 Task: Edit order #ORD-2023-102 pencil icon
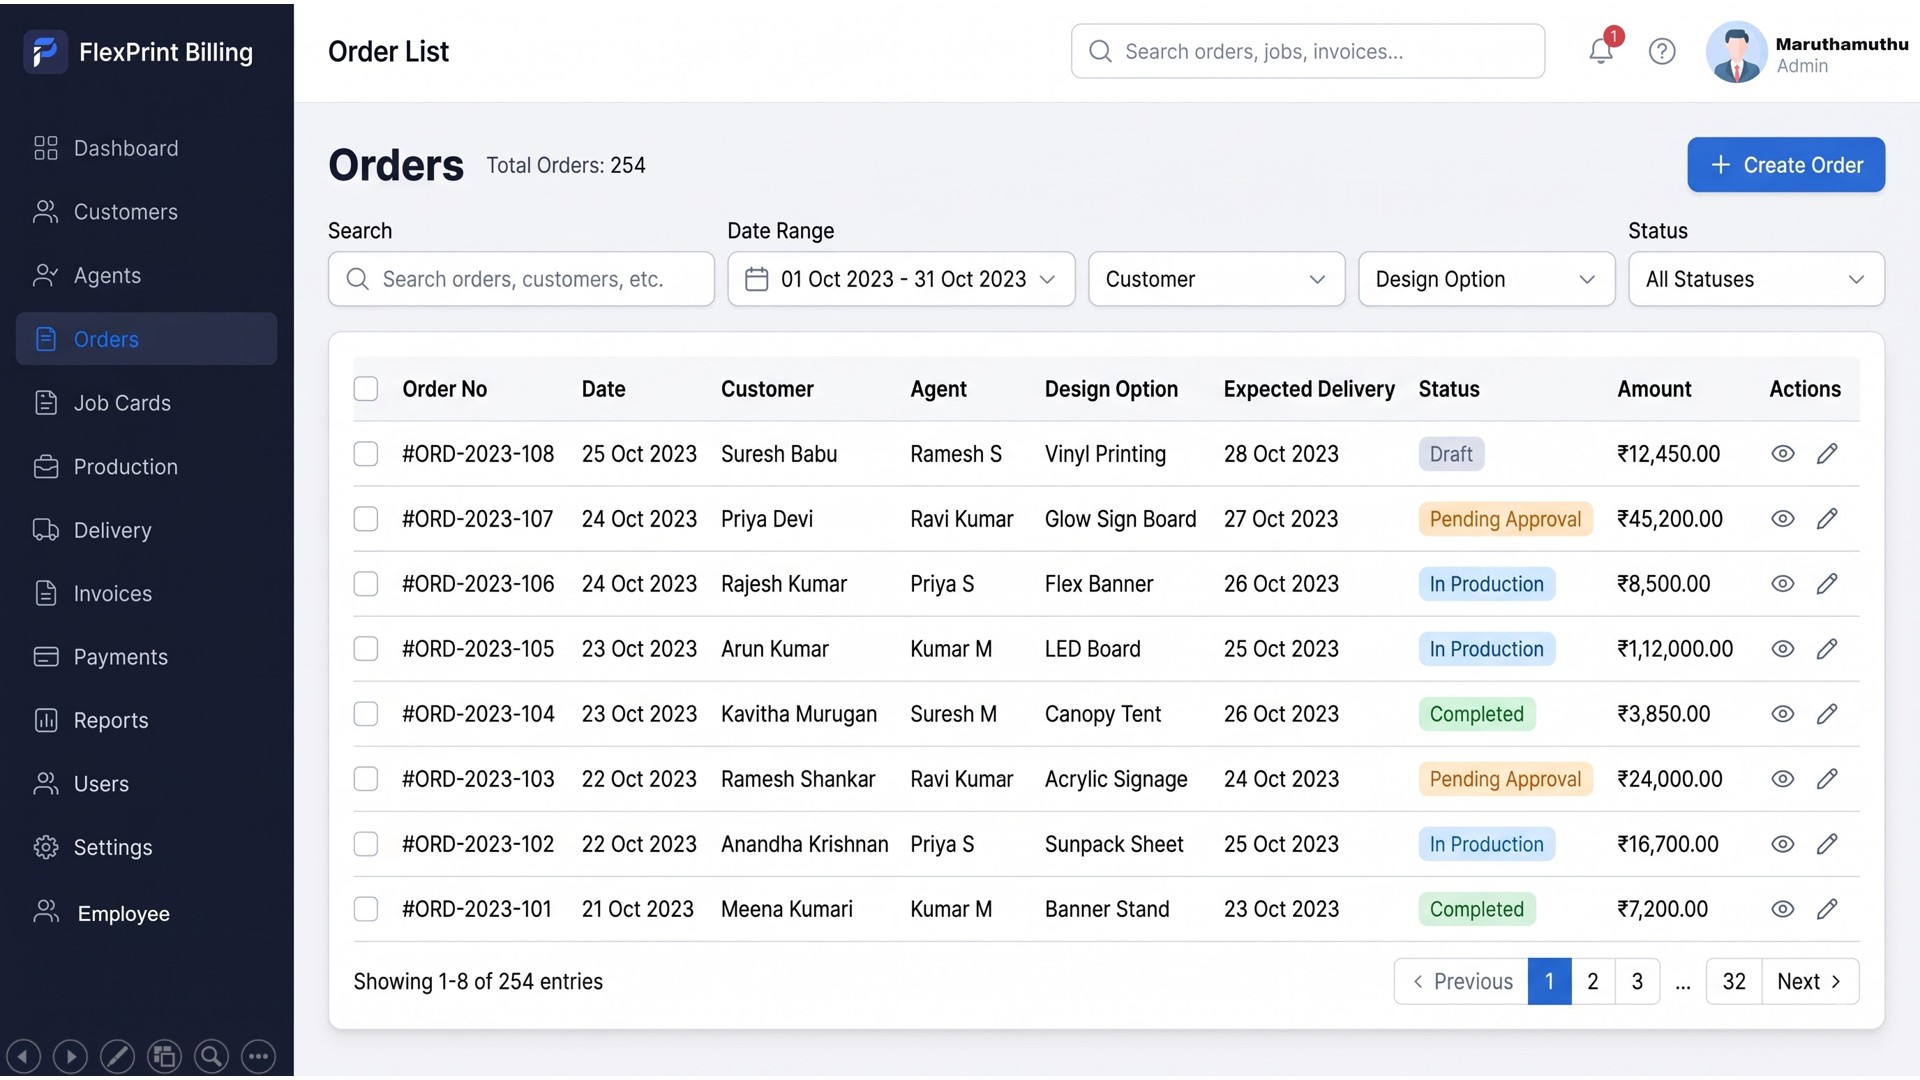1827,844
